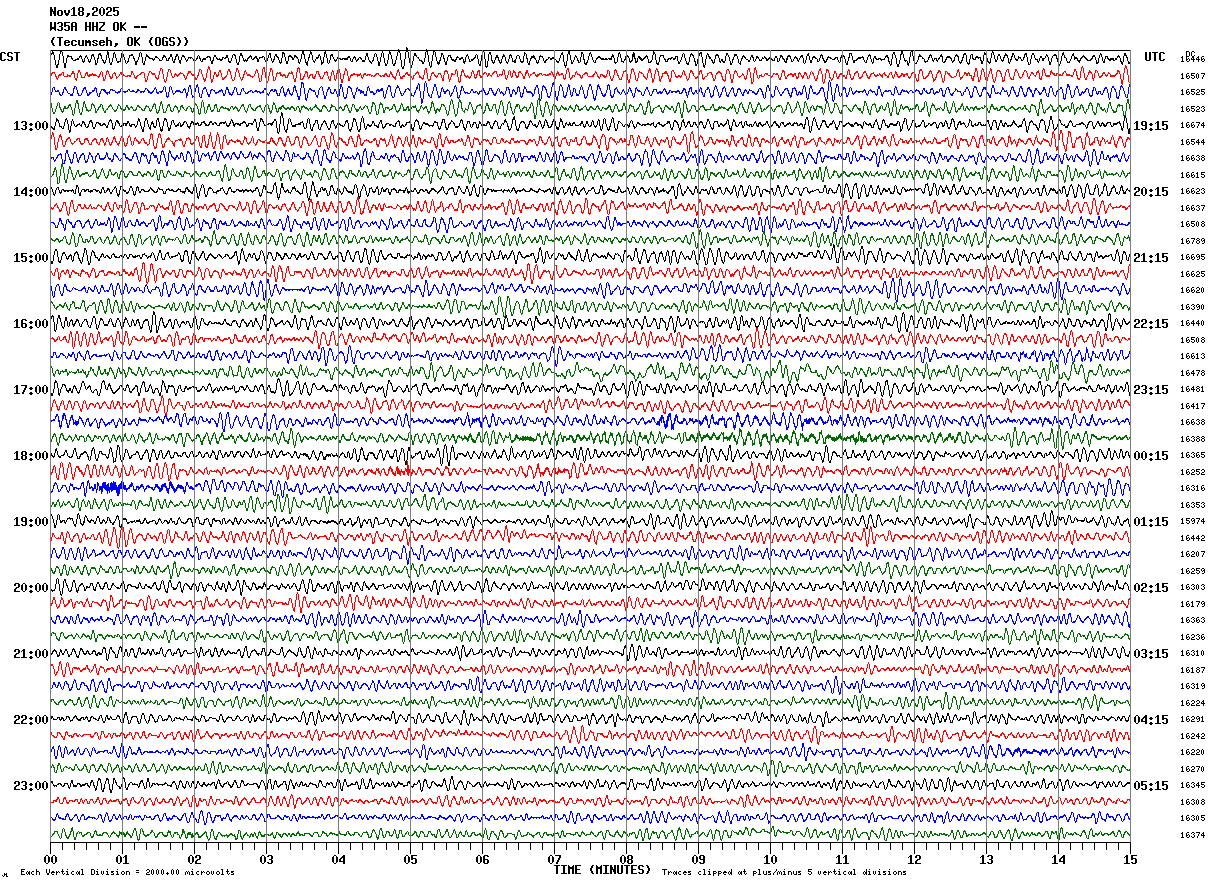Pick the 03:15 UTC time label
The height and width of the screenshot is (886, 1210).
point(1151,654)
